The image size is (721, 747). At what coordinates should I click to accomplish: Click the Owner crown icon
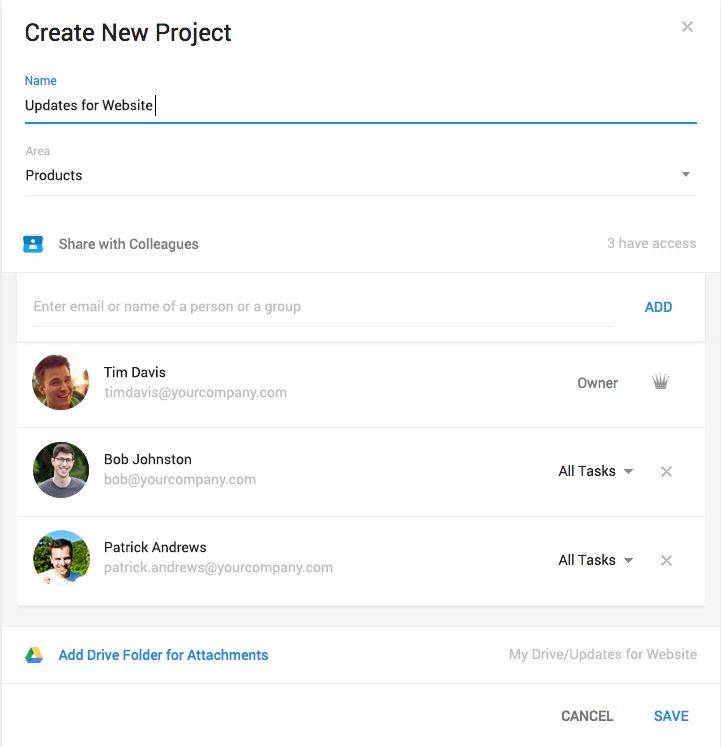pos(660,382)
